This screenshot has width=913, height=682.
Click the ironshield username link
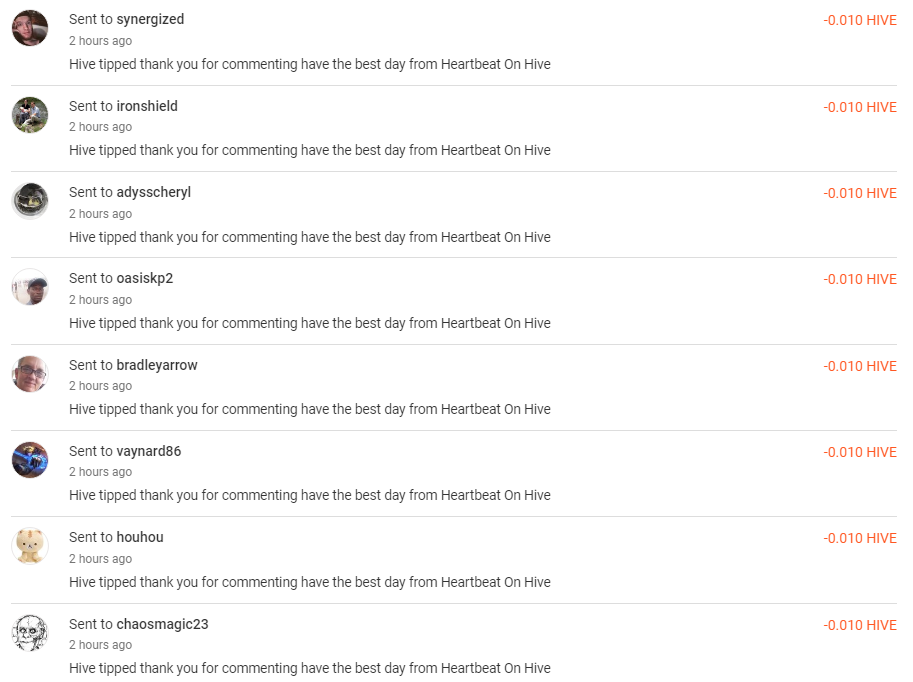click(147, 106)
